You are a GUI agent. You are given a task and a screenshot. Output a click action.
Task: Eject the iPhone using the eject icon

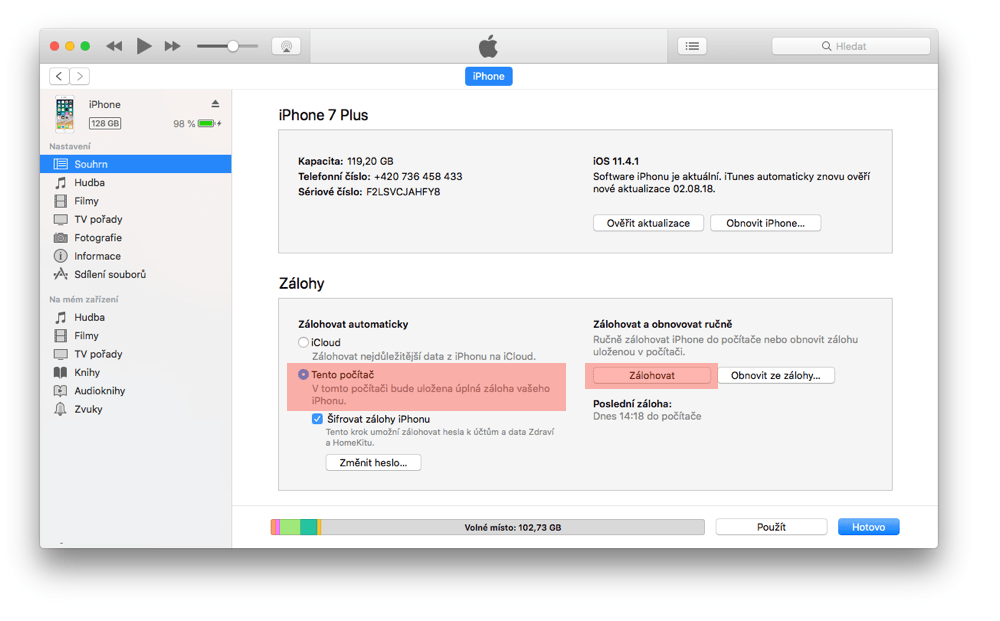click(214, 103)
